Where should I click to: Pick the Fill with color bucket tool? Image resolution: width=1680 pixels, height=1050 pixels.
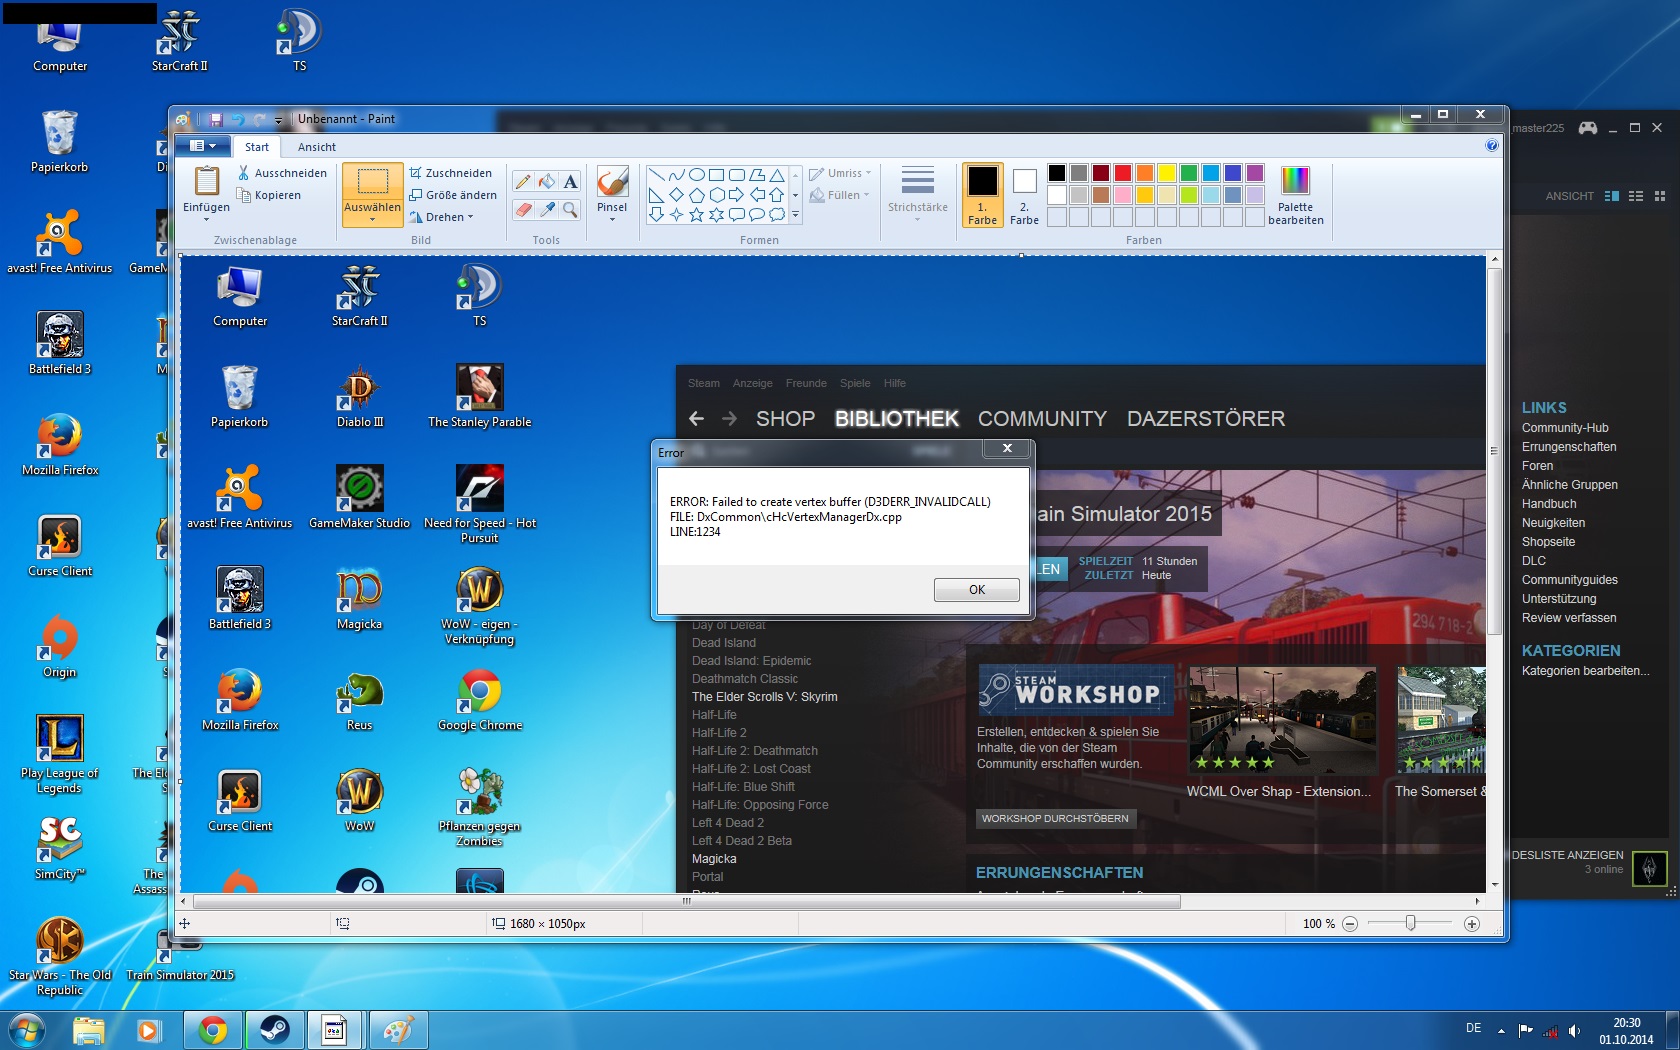(x=546, y=181)
